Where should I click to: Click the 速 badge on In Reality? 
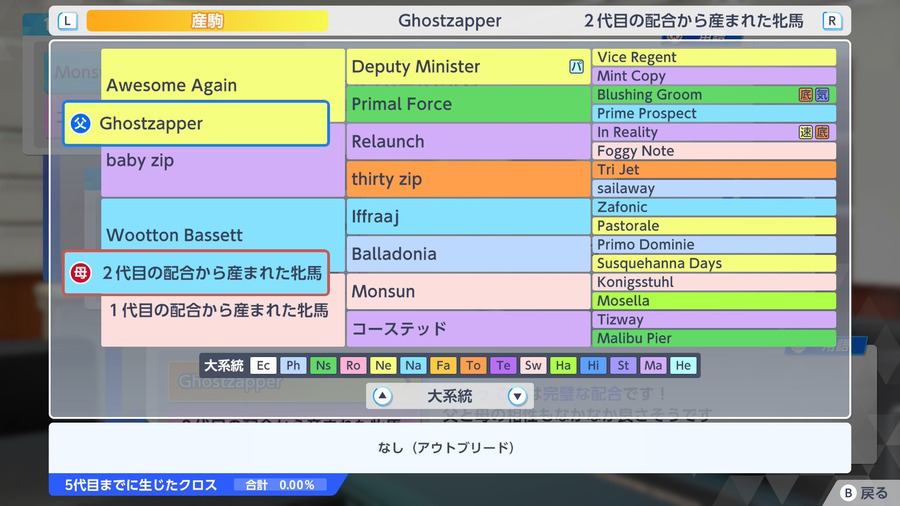806,132
